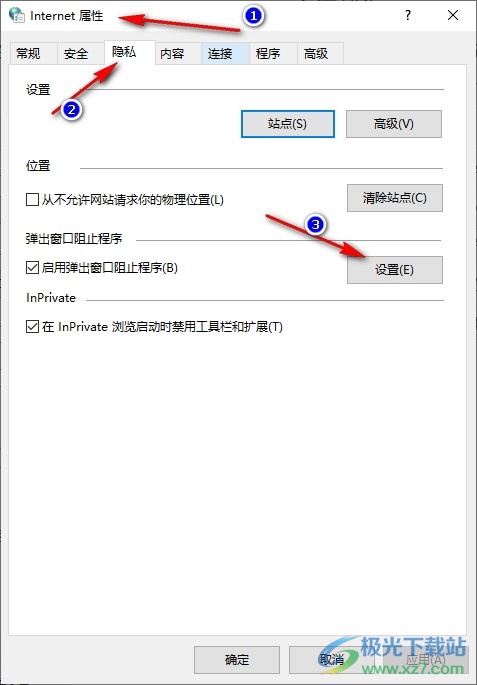Close the Internet 属性 dialog with X
Screen dimensions: 477x685
(x=453, y=15)
